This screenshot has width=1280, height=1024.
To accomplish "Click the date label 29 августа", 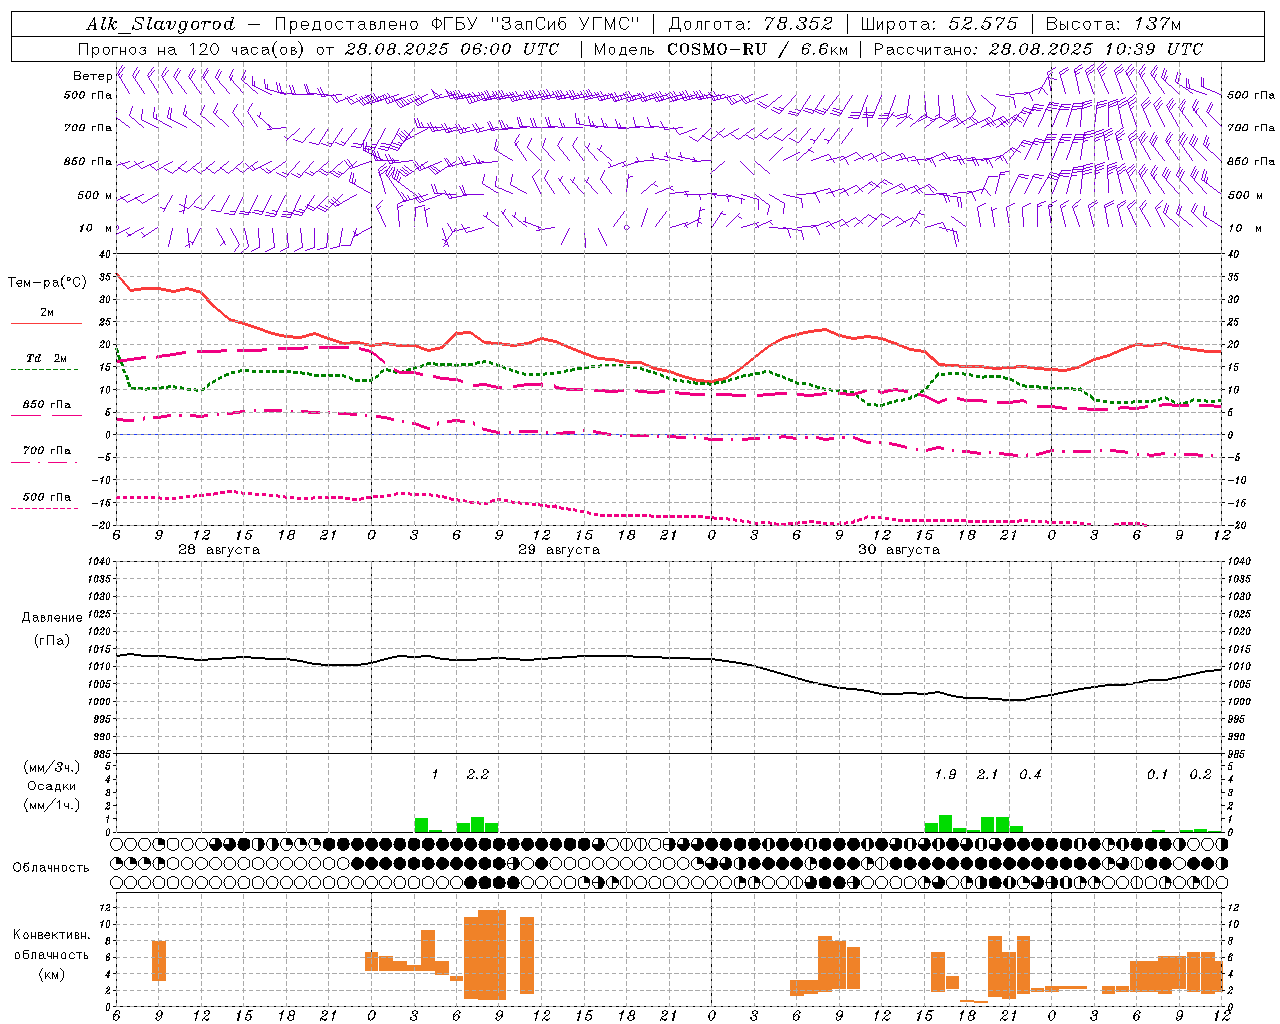I will (559, 550).
